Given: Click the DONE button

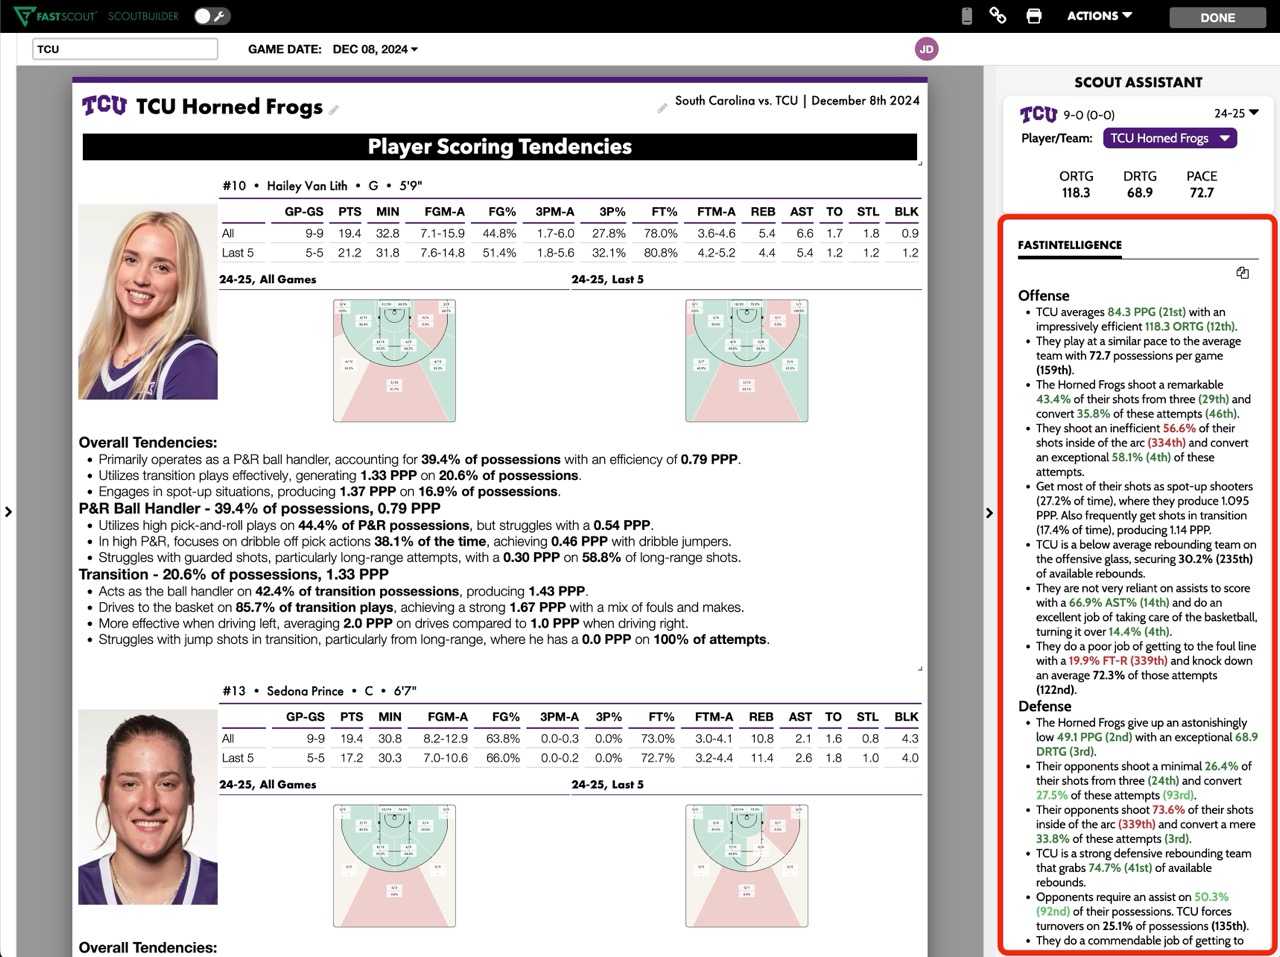Looking at the screenshot, I should pos(1217,17).
